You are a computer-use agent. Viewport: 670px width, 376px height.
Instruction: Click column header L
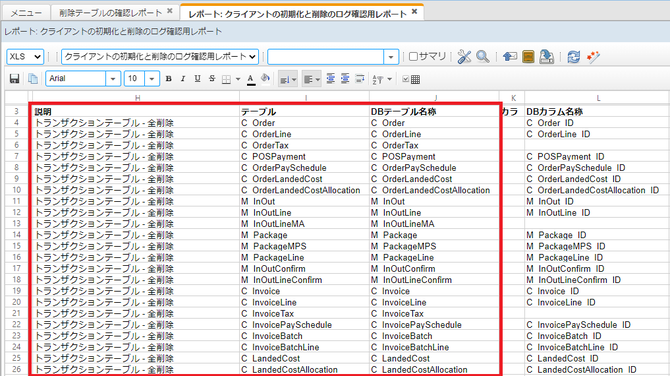pos(598,98)
